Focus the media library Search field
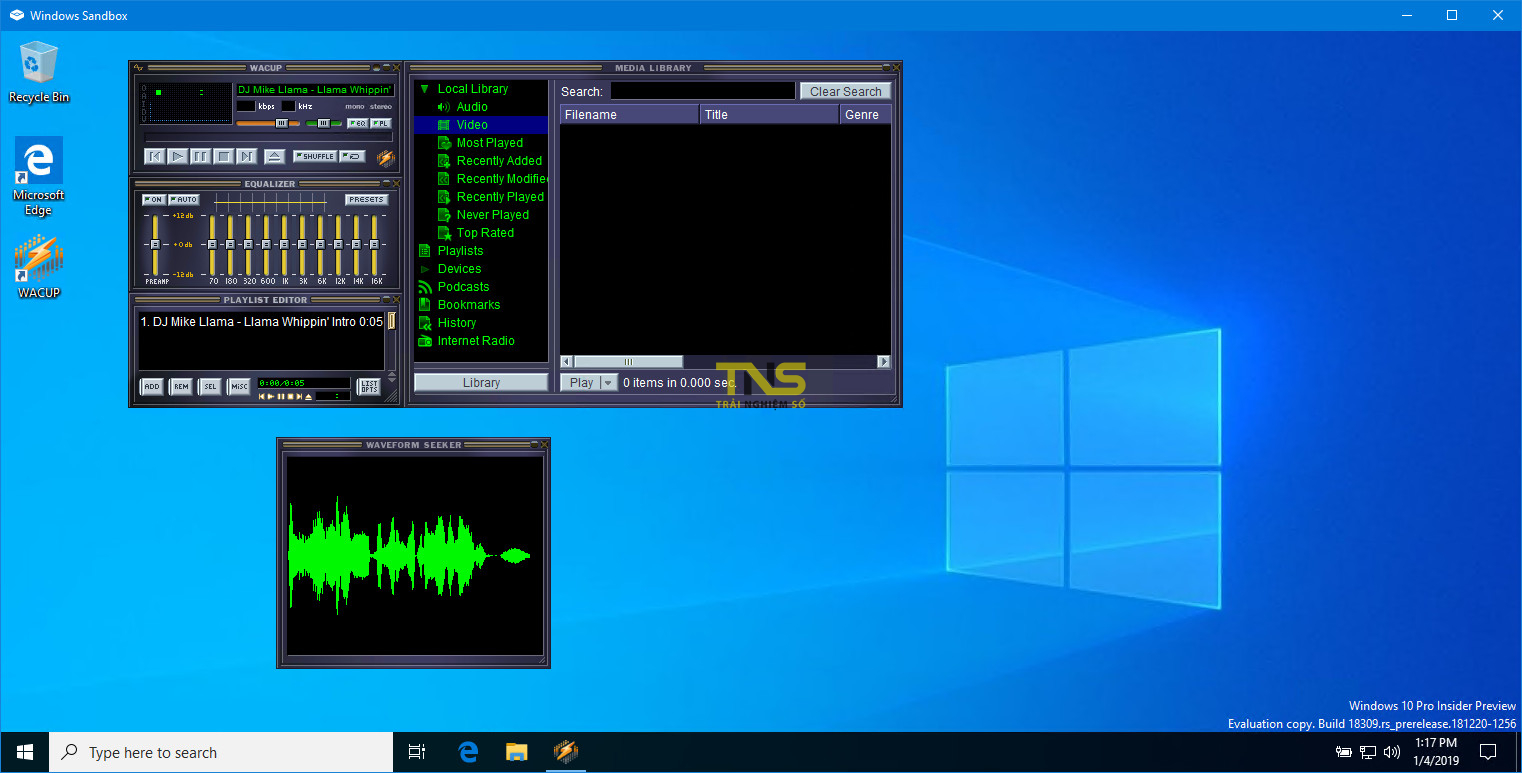1522x773 pixels. pos(703,91)
